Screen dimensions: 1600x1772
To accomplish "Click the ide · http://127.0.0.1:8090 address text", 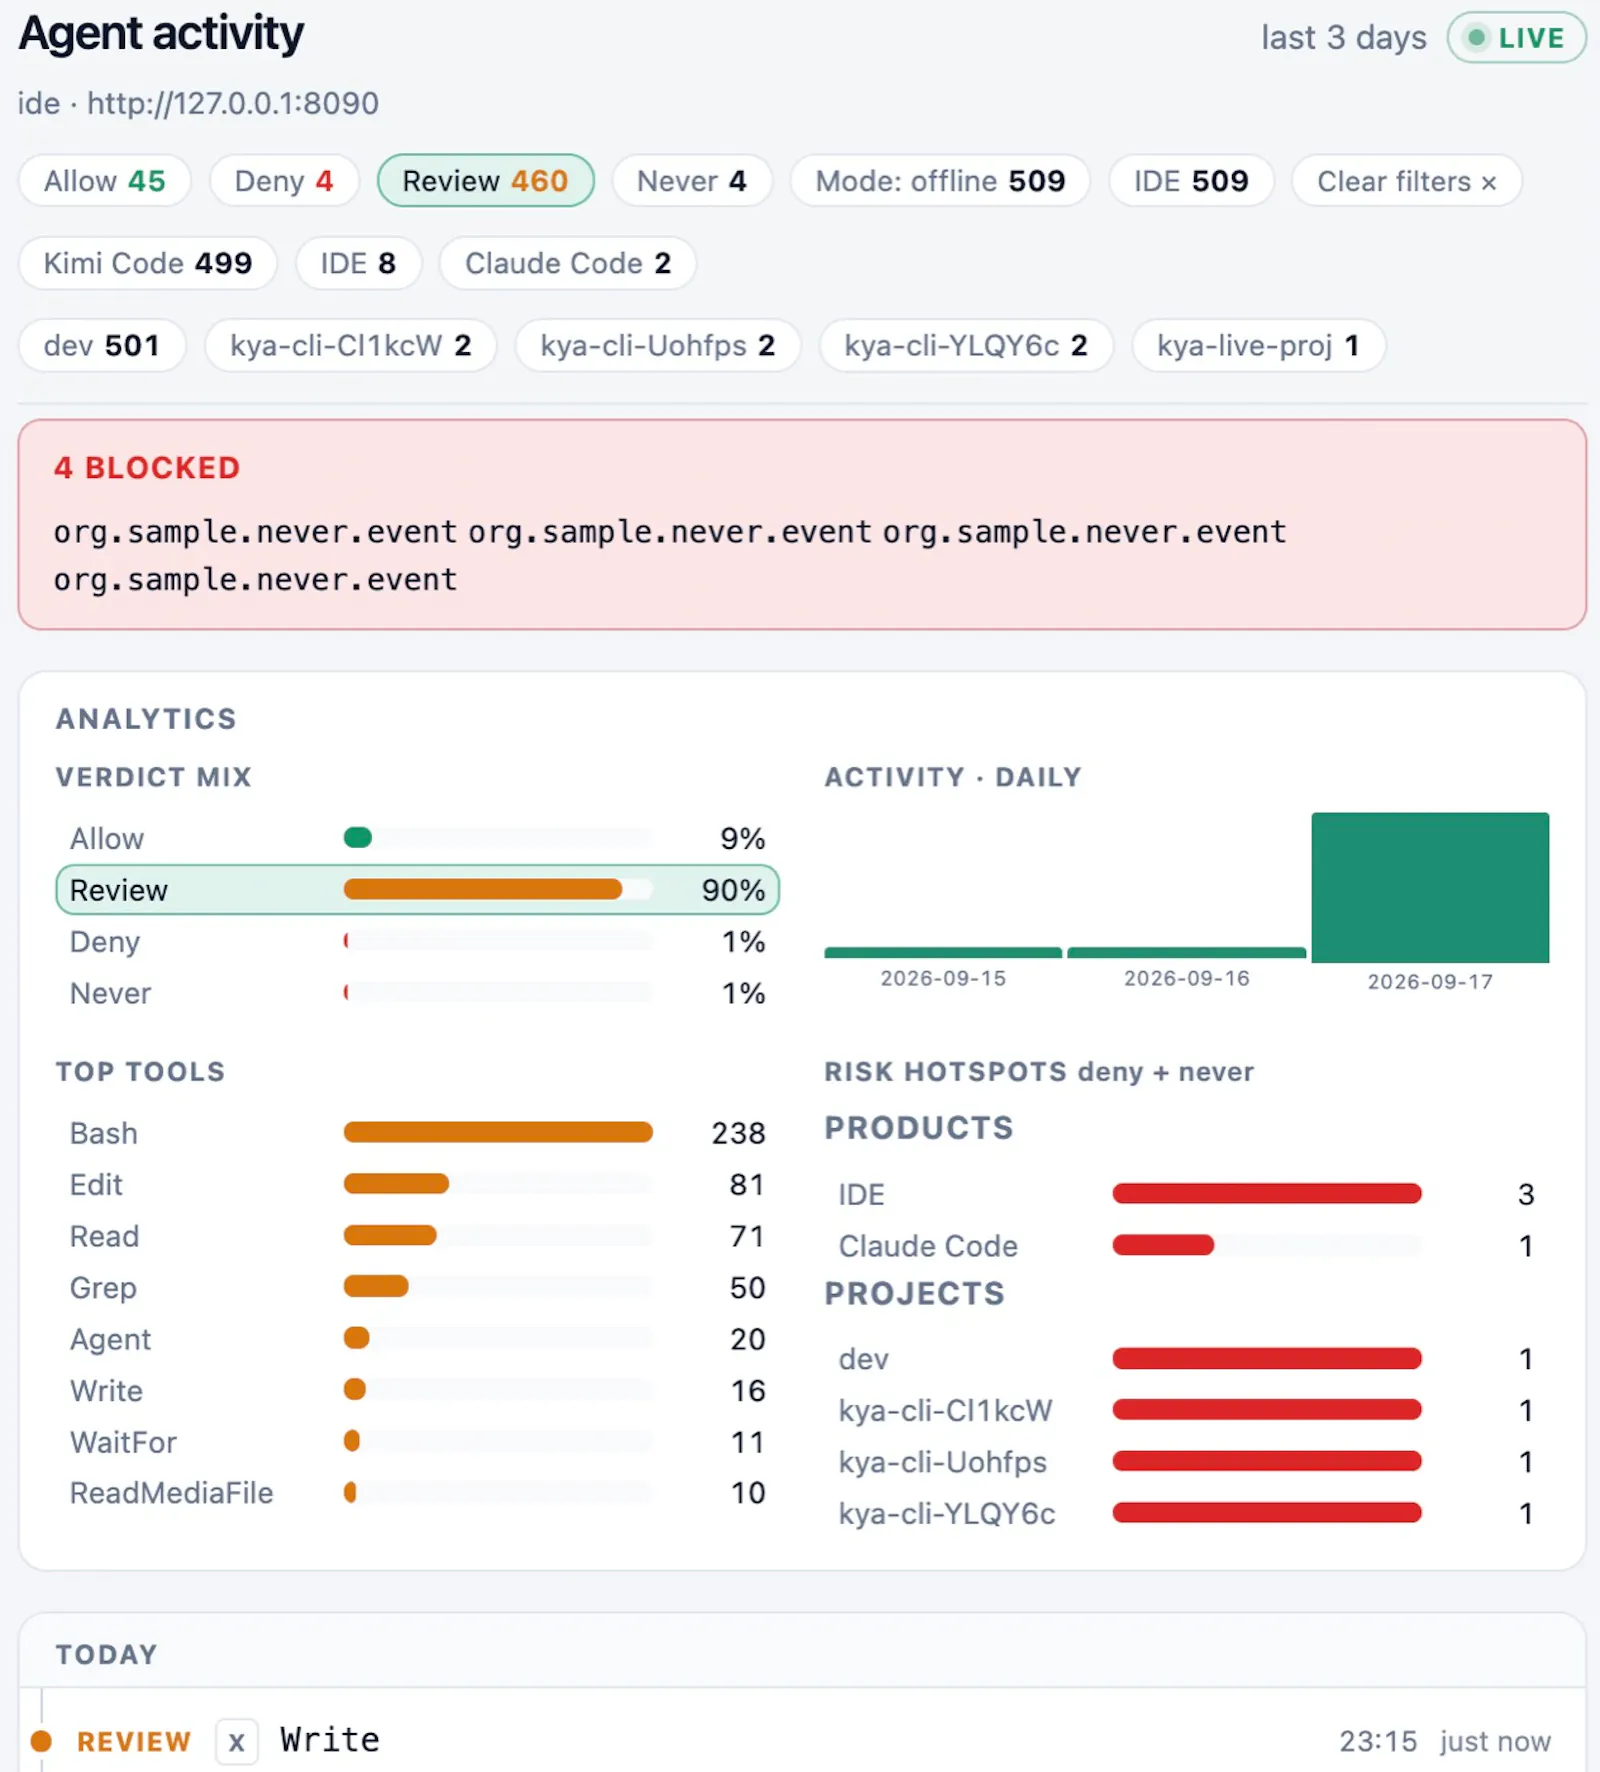I will (198, 103).
